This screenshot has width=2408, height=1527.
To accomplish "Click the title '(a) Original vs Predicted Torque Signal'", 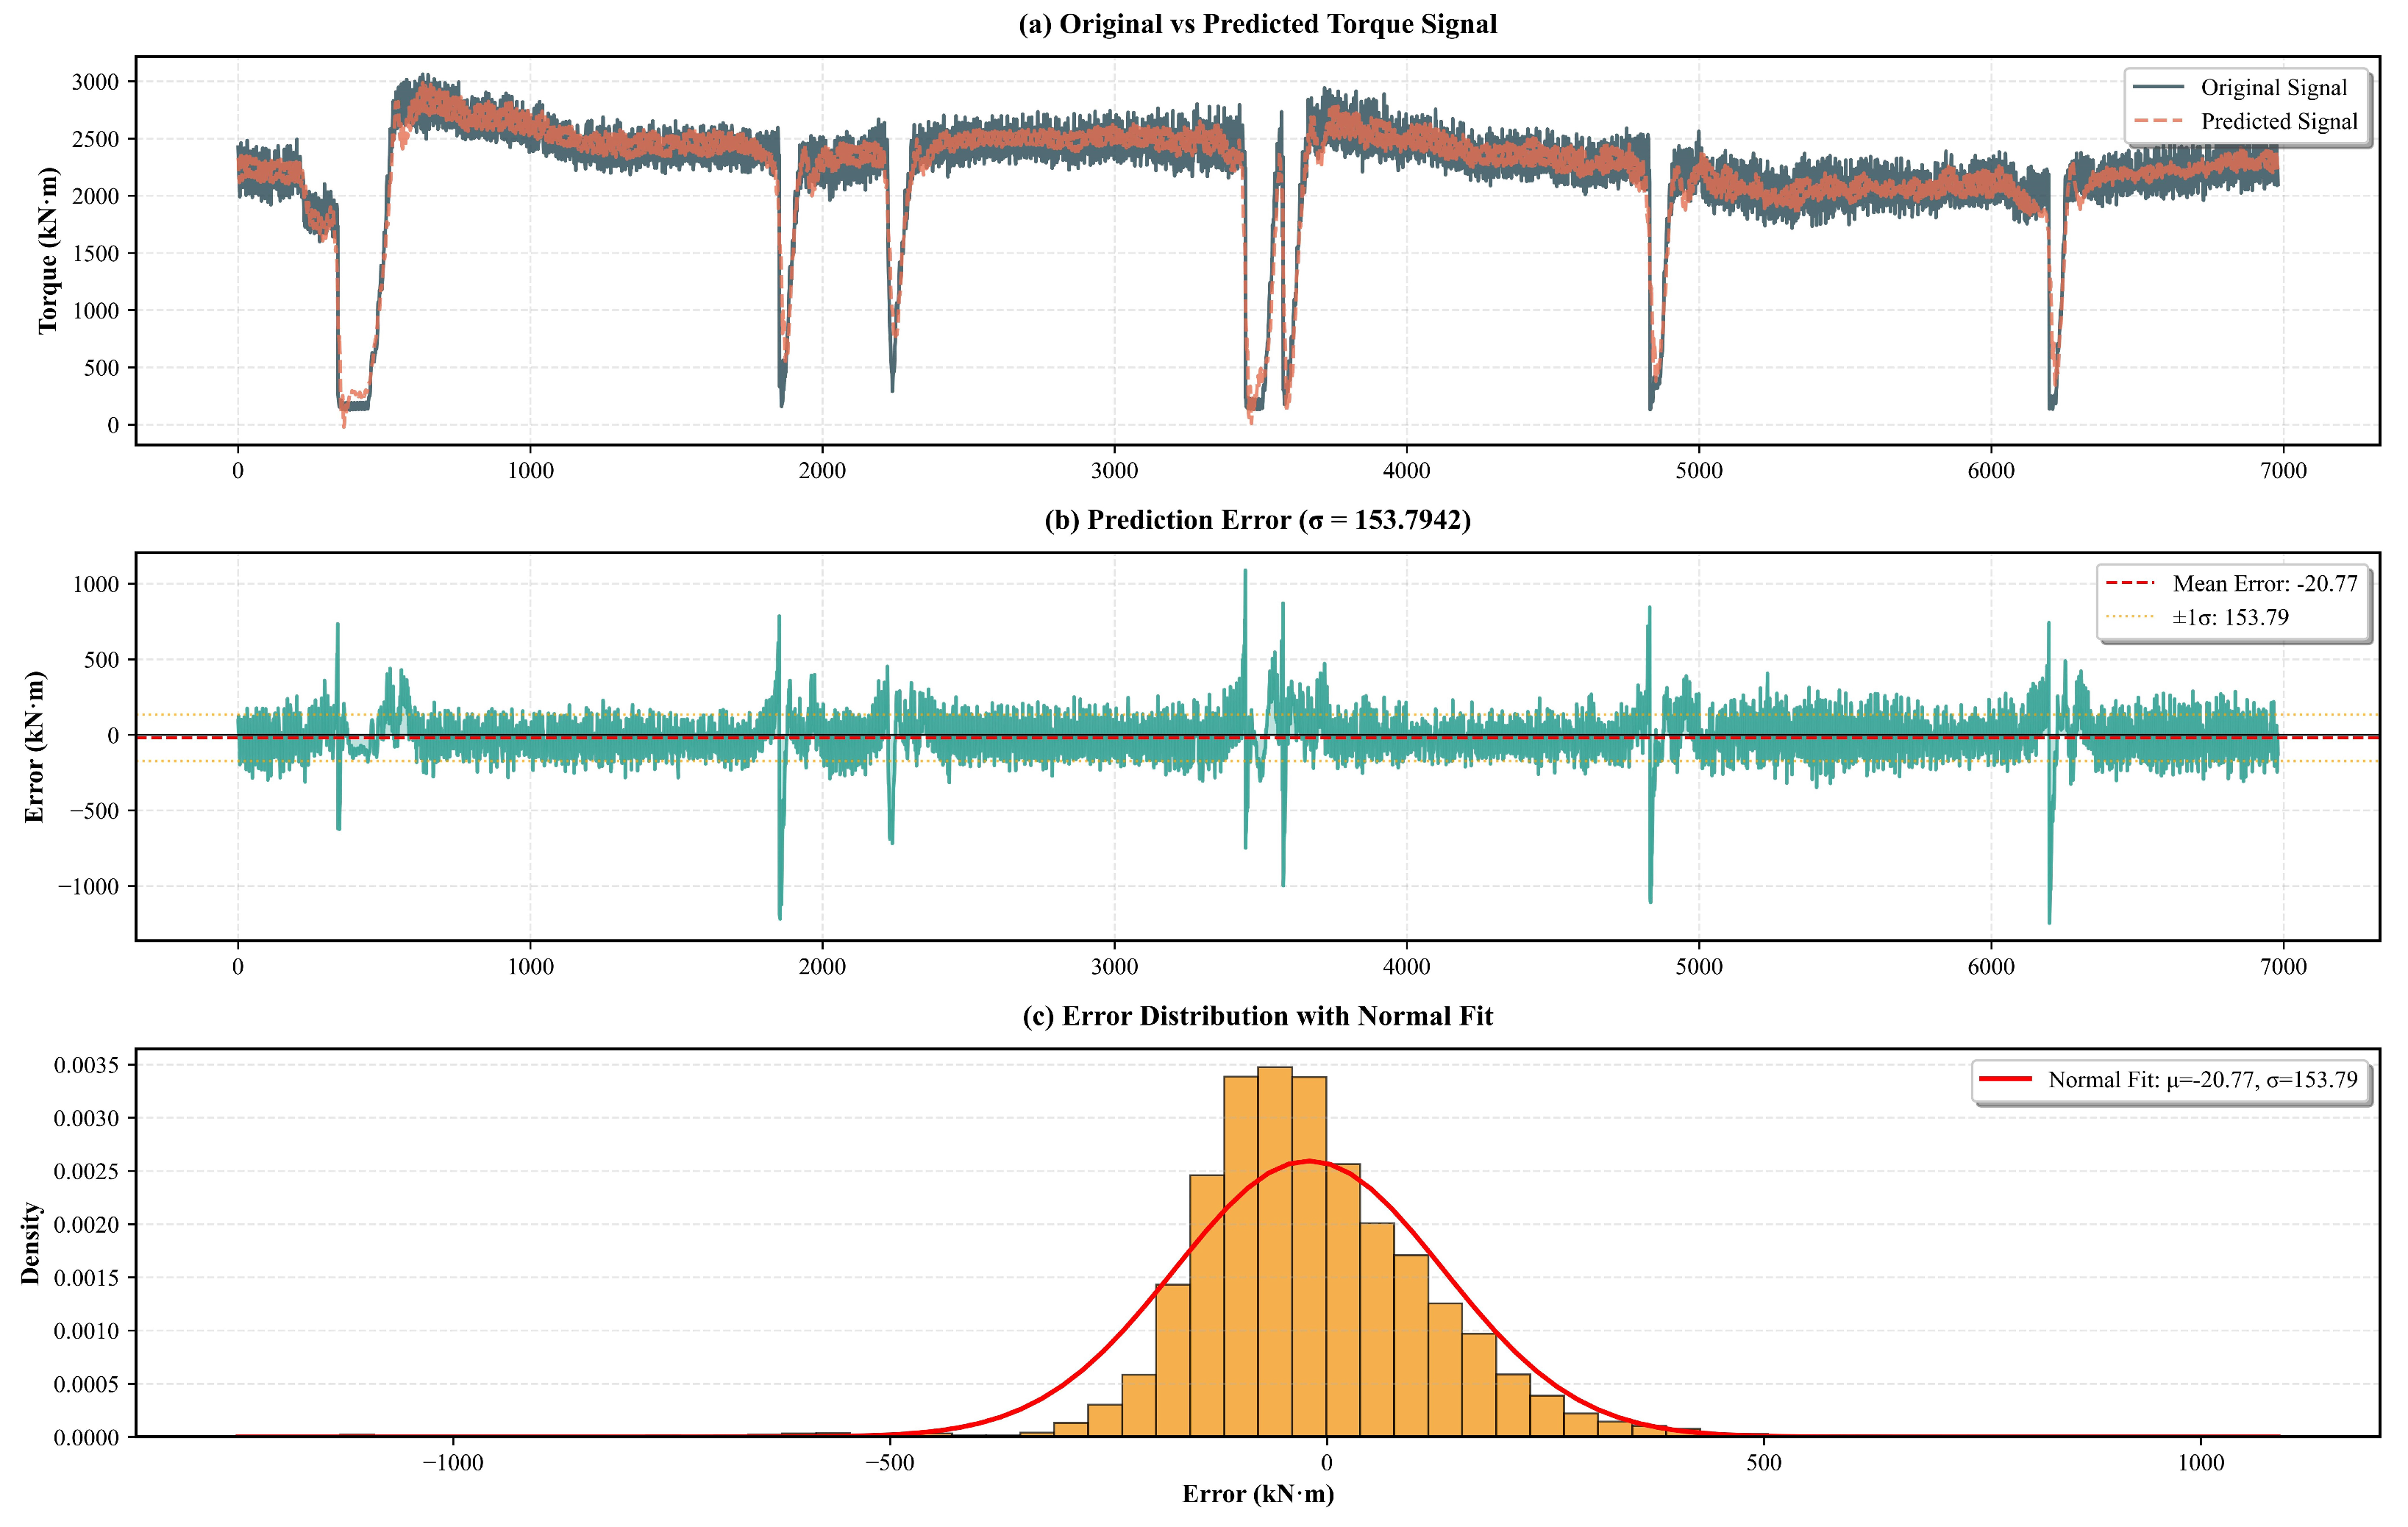I will 1257,24.
